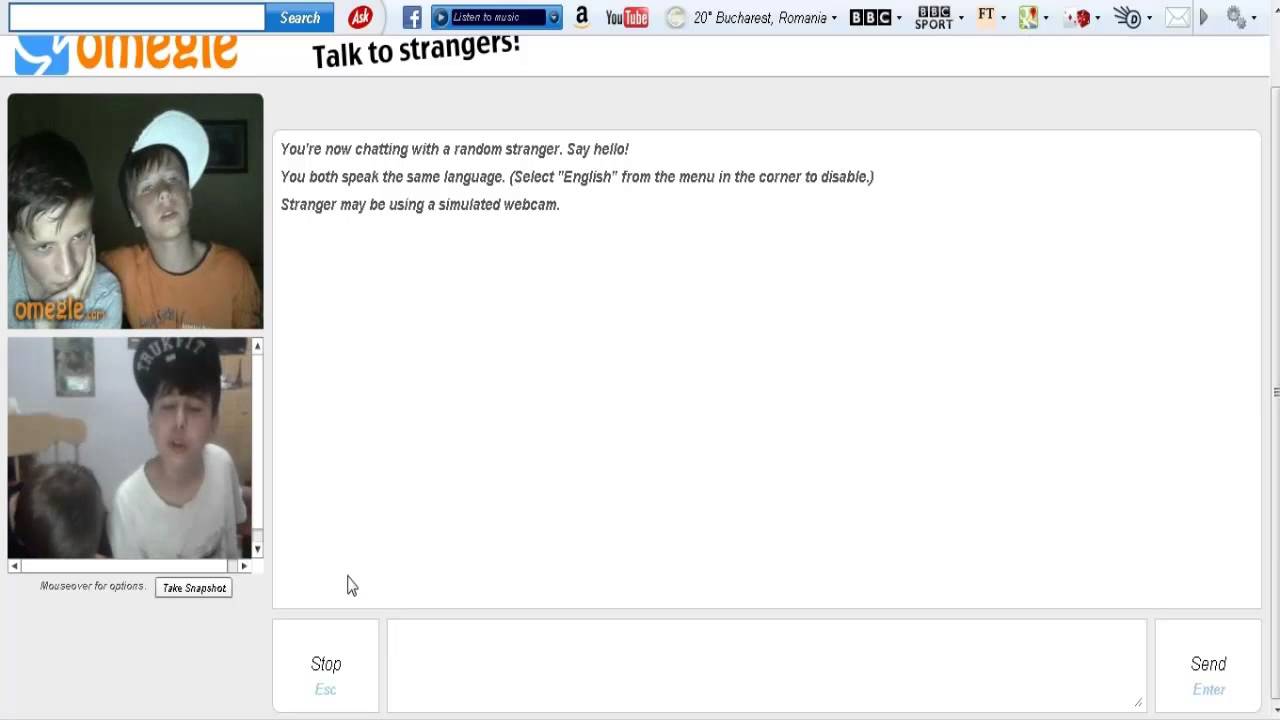The width and height of the screenshot is (1280, 720).
Task: Click your own webcam preview video
Action: coord(129,448)
